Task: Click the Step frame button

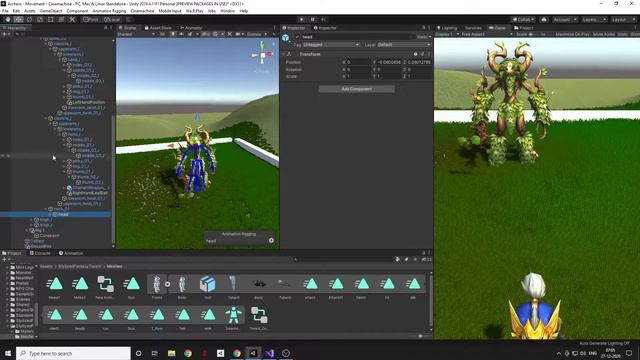Action: pyautogui.click(x=324, y=19)
